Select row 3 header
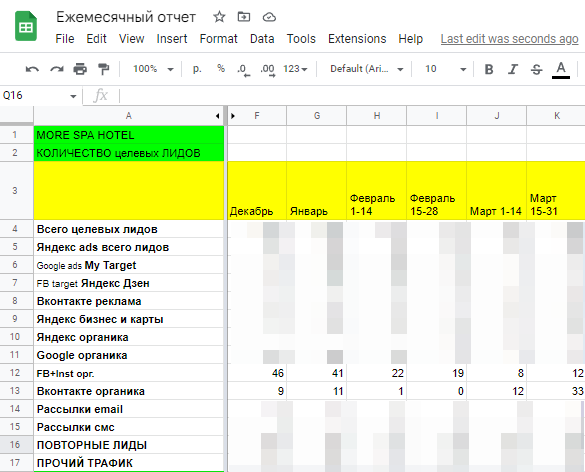 [x=16, y=191]
